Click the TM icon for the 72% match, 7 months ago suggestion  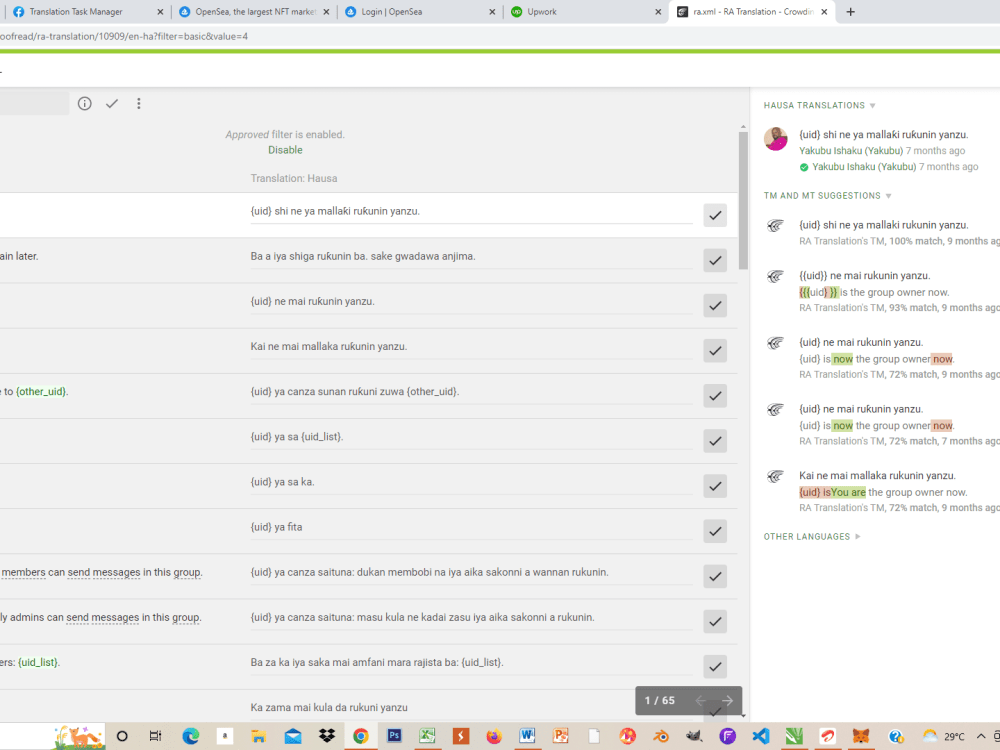tap(775, 409)
